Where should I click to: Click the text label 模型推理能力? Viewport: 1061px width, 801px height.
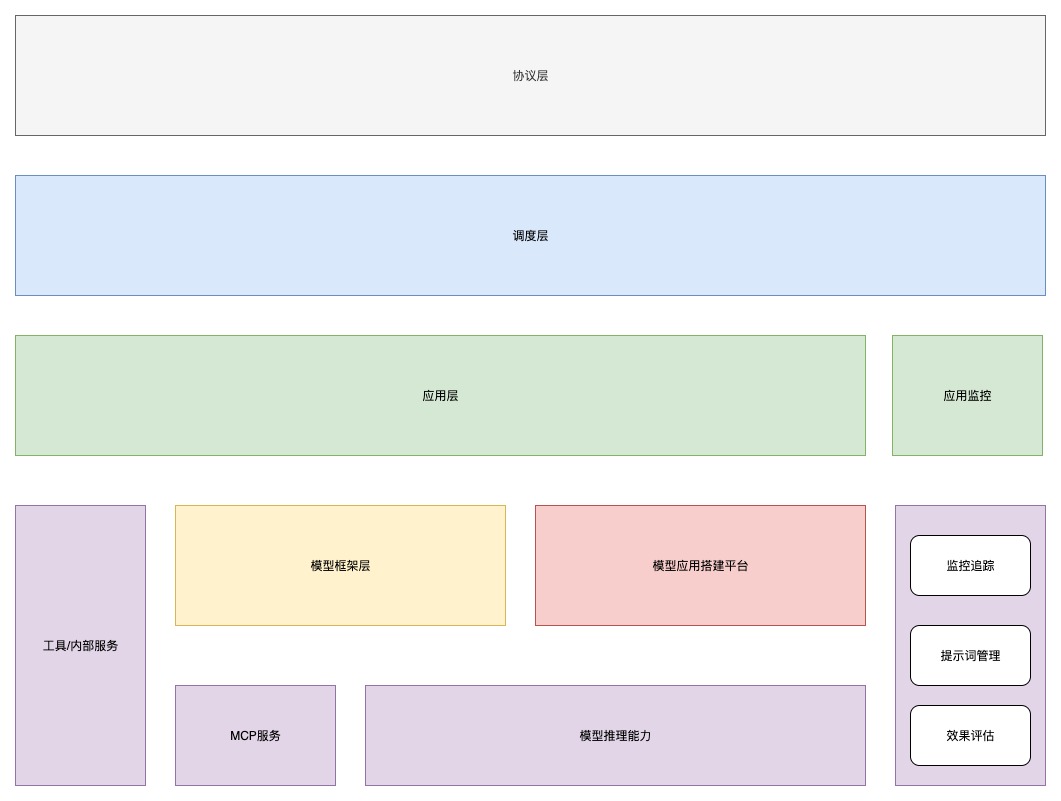pos(615,736)
